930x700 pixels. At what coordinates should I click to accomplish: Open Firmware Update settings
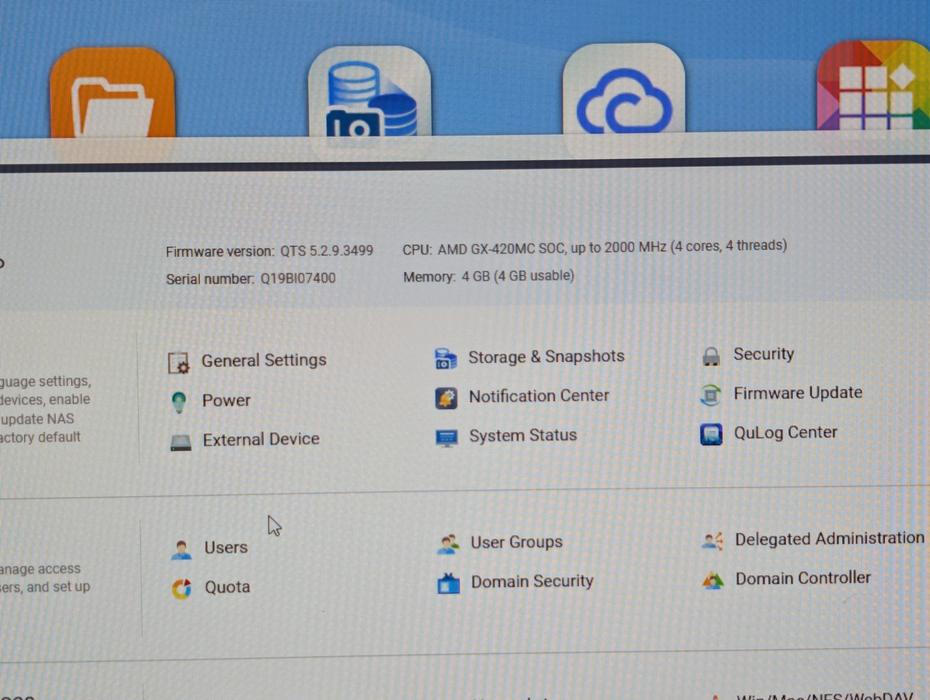coord(798,393)
